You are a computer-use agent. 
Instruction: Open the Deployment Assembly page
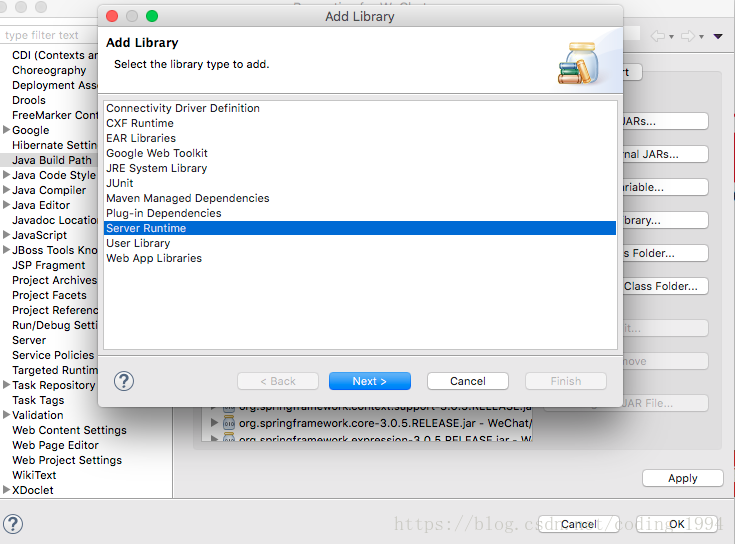coord(55,85)
